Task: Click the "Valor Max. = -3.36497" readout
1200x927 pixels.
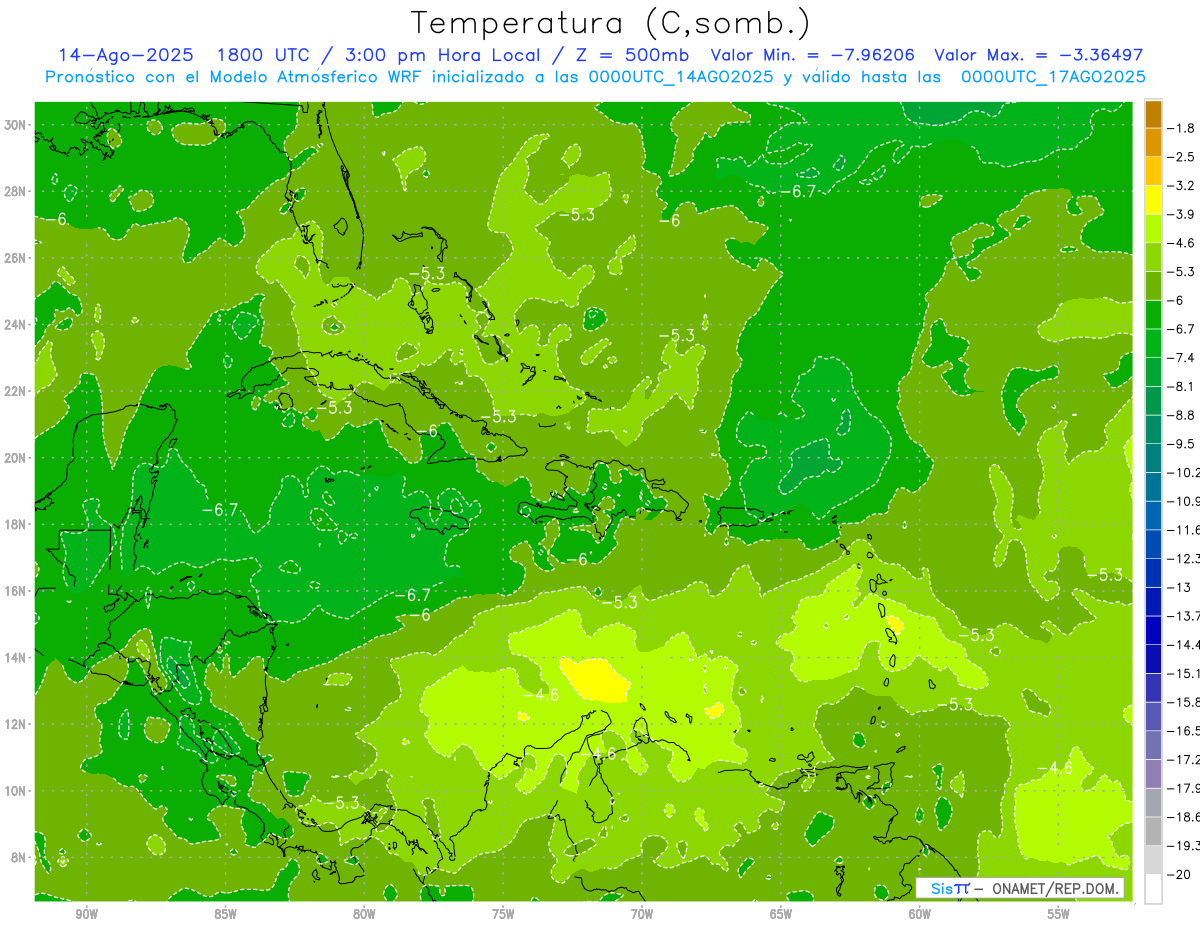Action: tap(1038, 55)
